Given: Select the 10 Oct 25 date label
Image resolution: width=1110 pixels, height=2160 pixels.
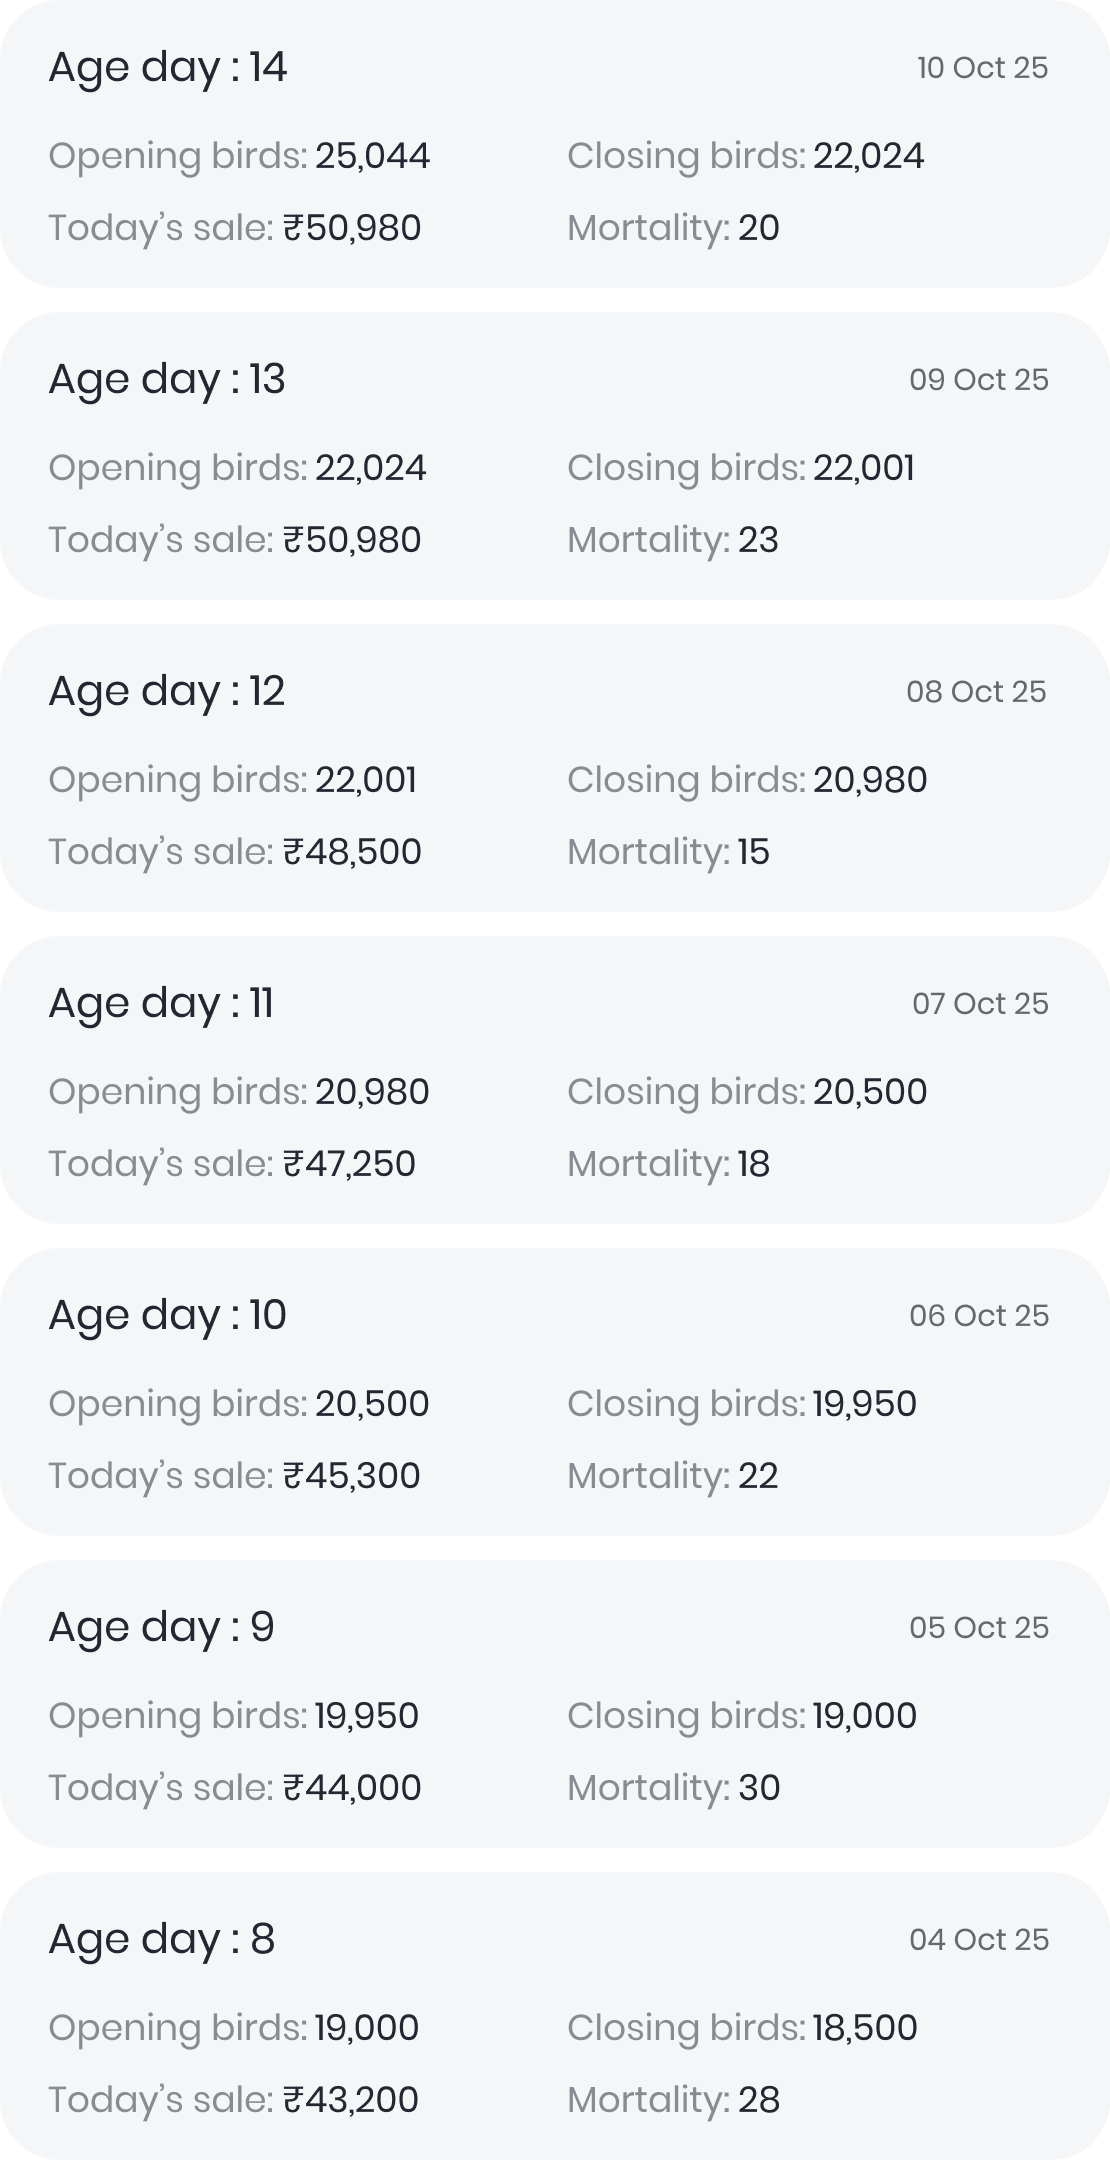Looking at the screenshot, I should point(982,68).
